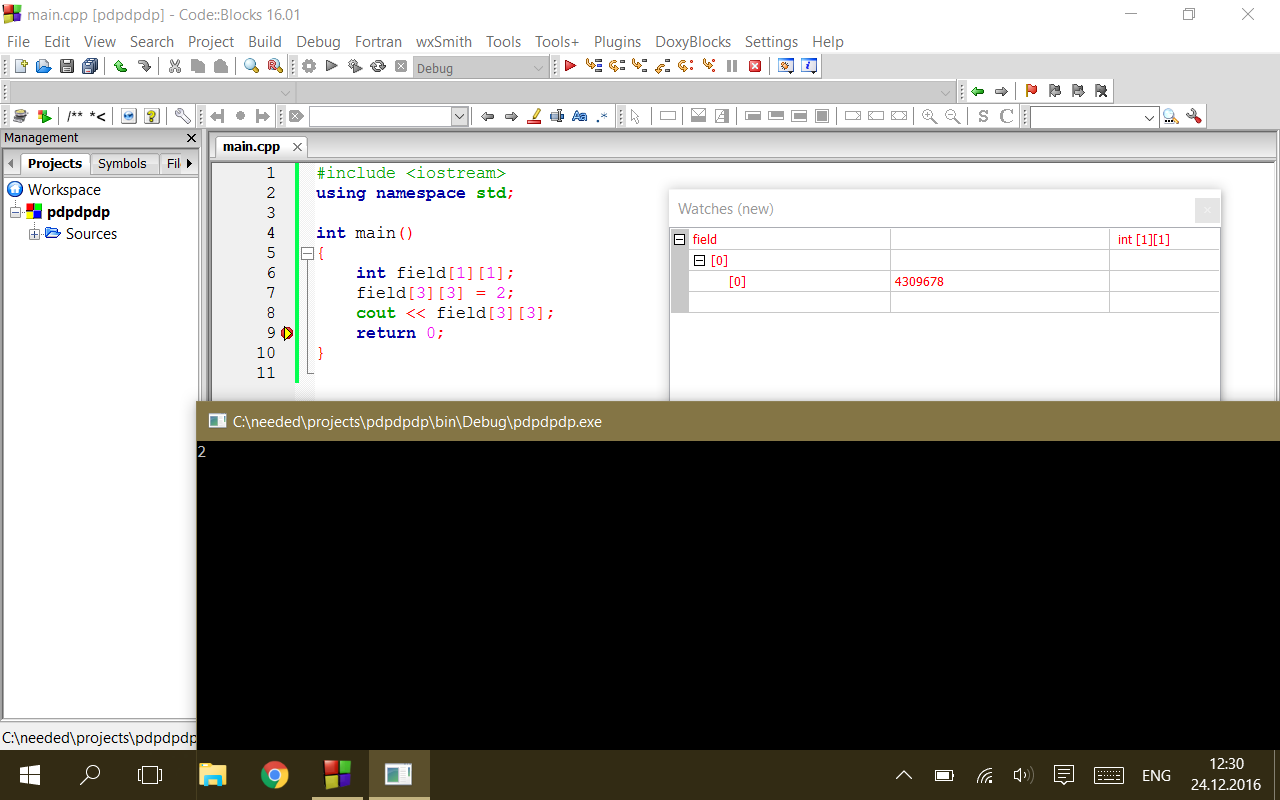Fold the main function block at line 5
Screen dimensions: 1280x800
click(x=307, y=253)
